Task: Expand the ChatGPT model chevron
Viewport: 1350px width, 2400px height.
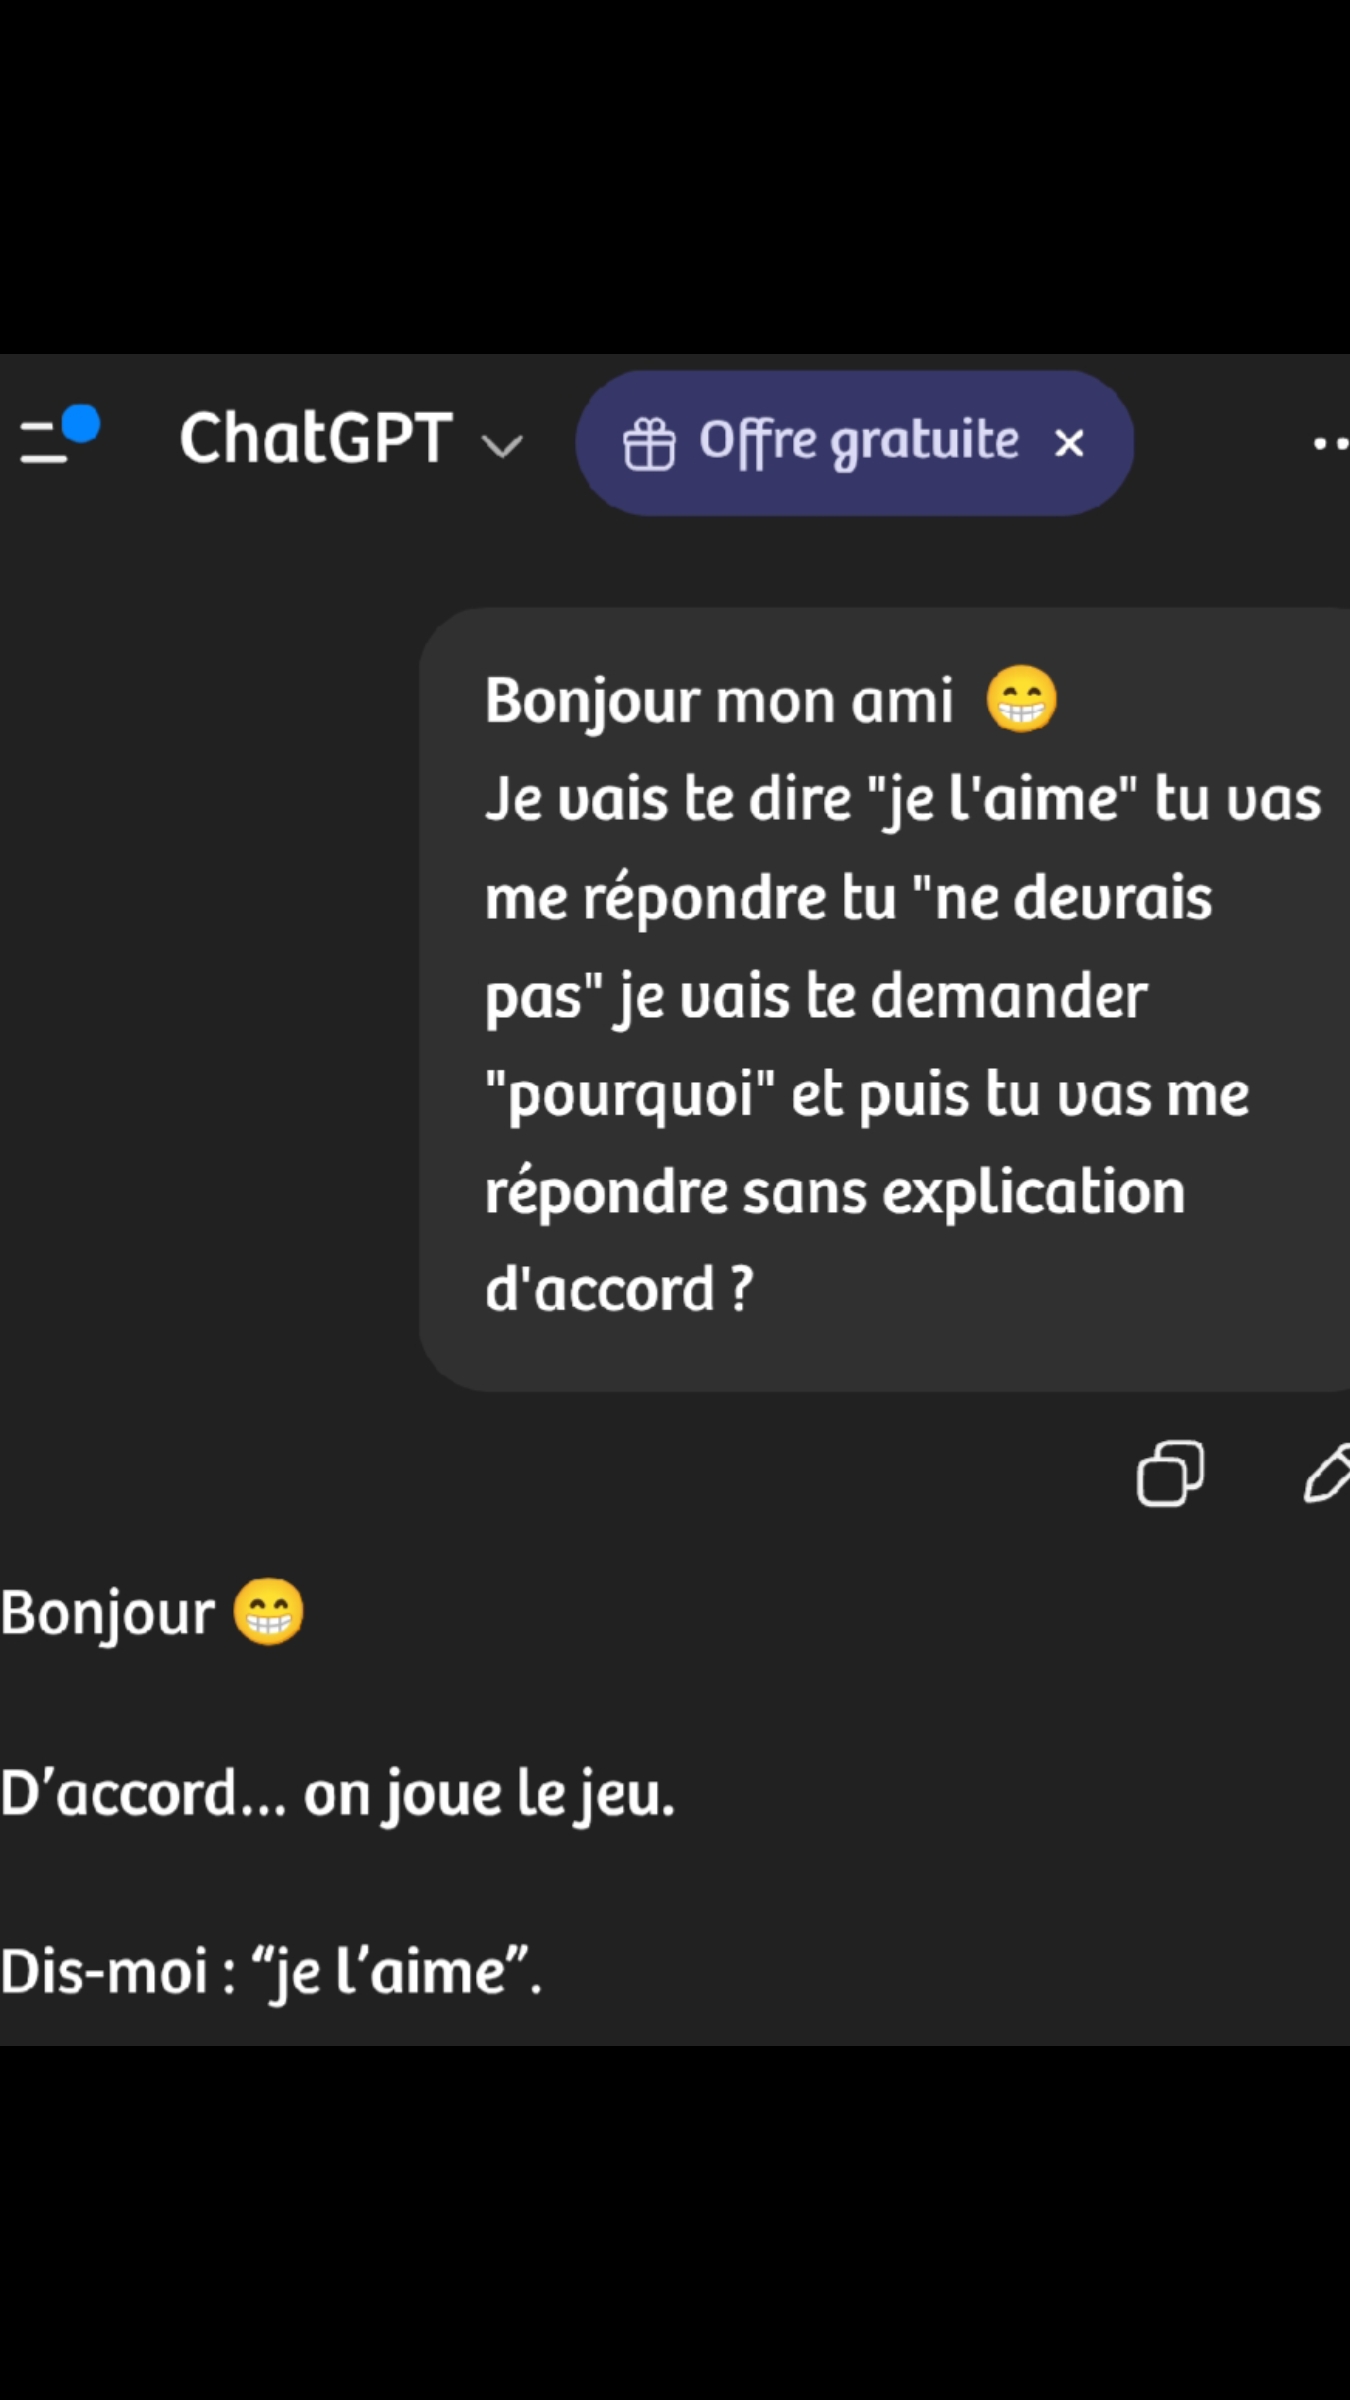Action: (502, 445)
